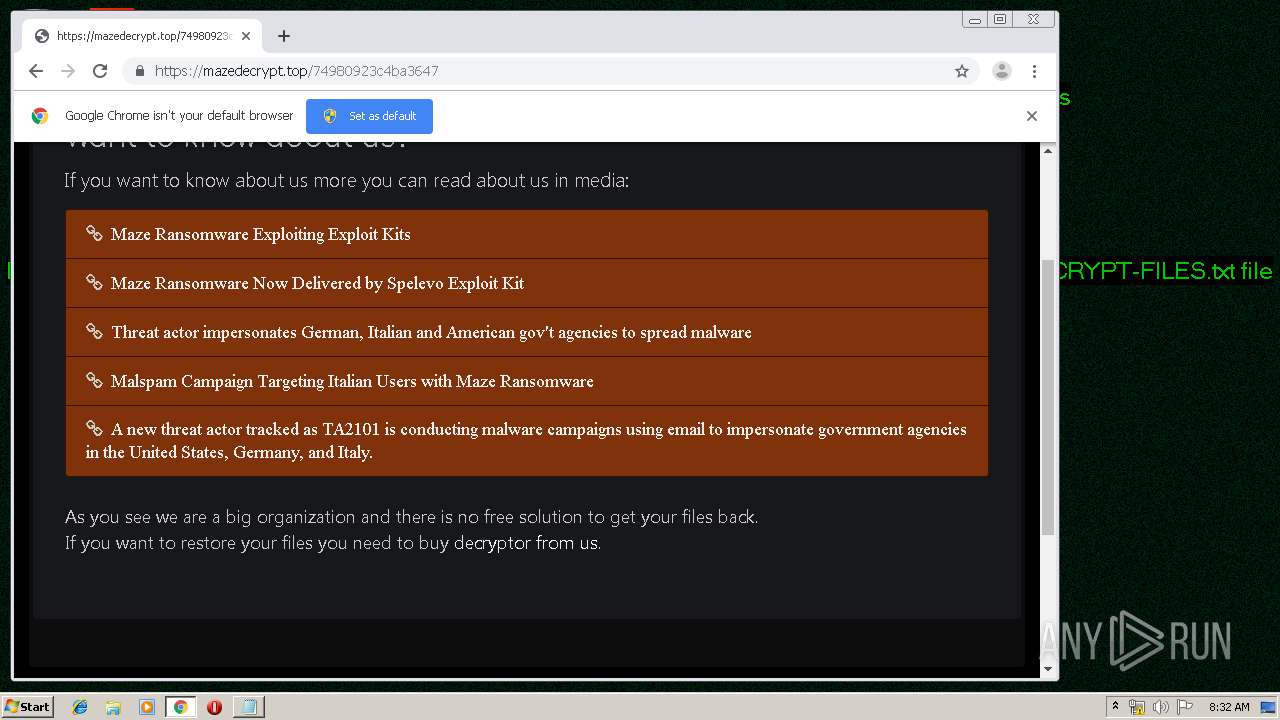
Task: Open 'Malspam Campaign Targeting Italian Users' link
Action: 352,381
